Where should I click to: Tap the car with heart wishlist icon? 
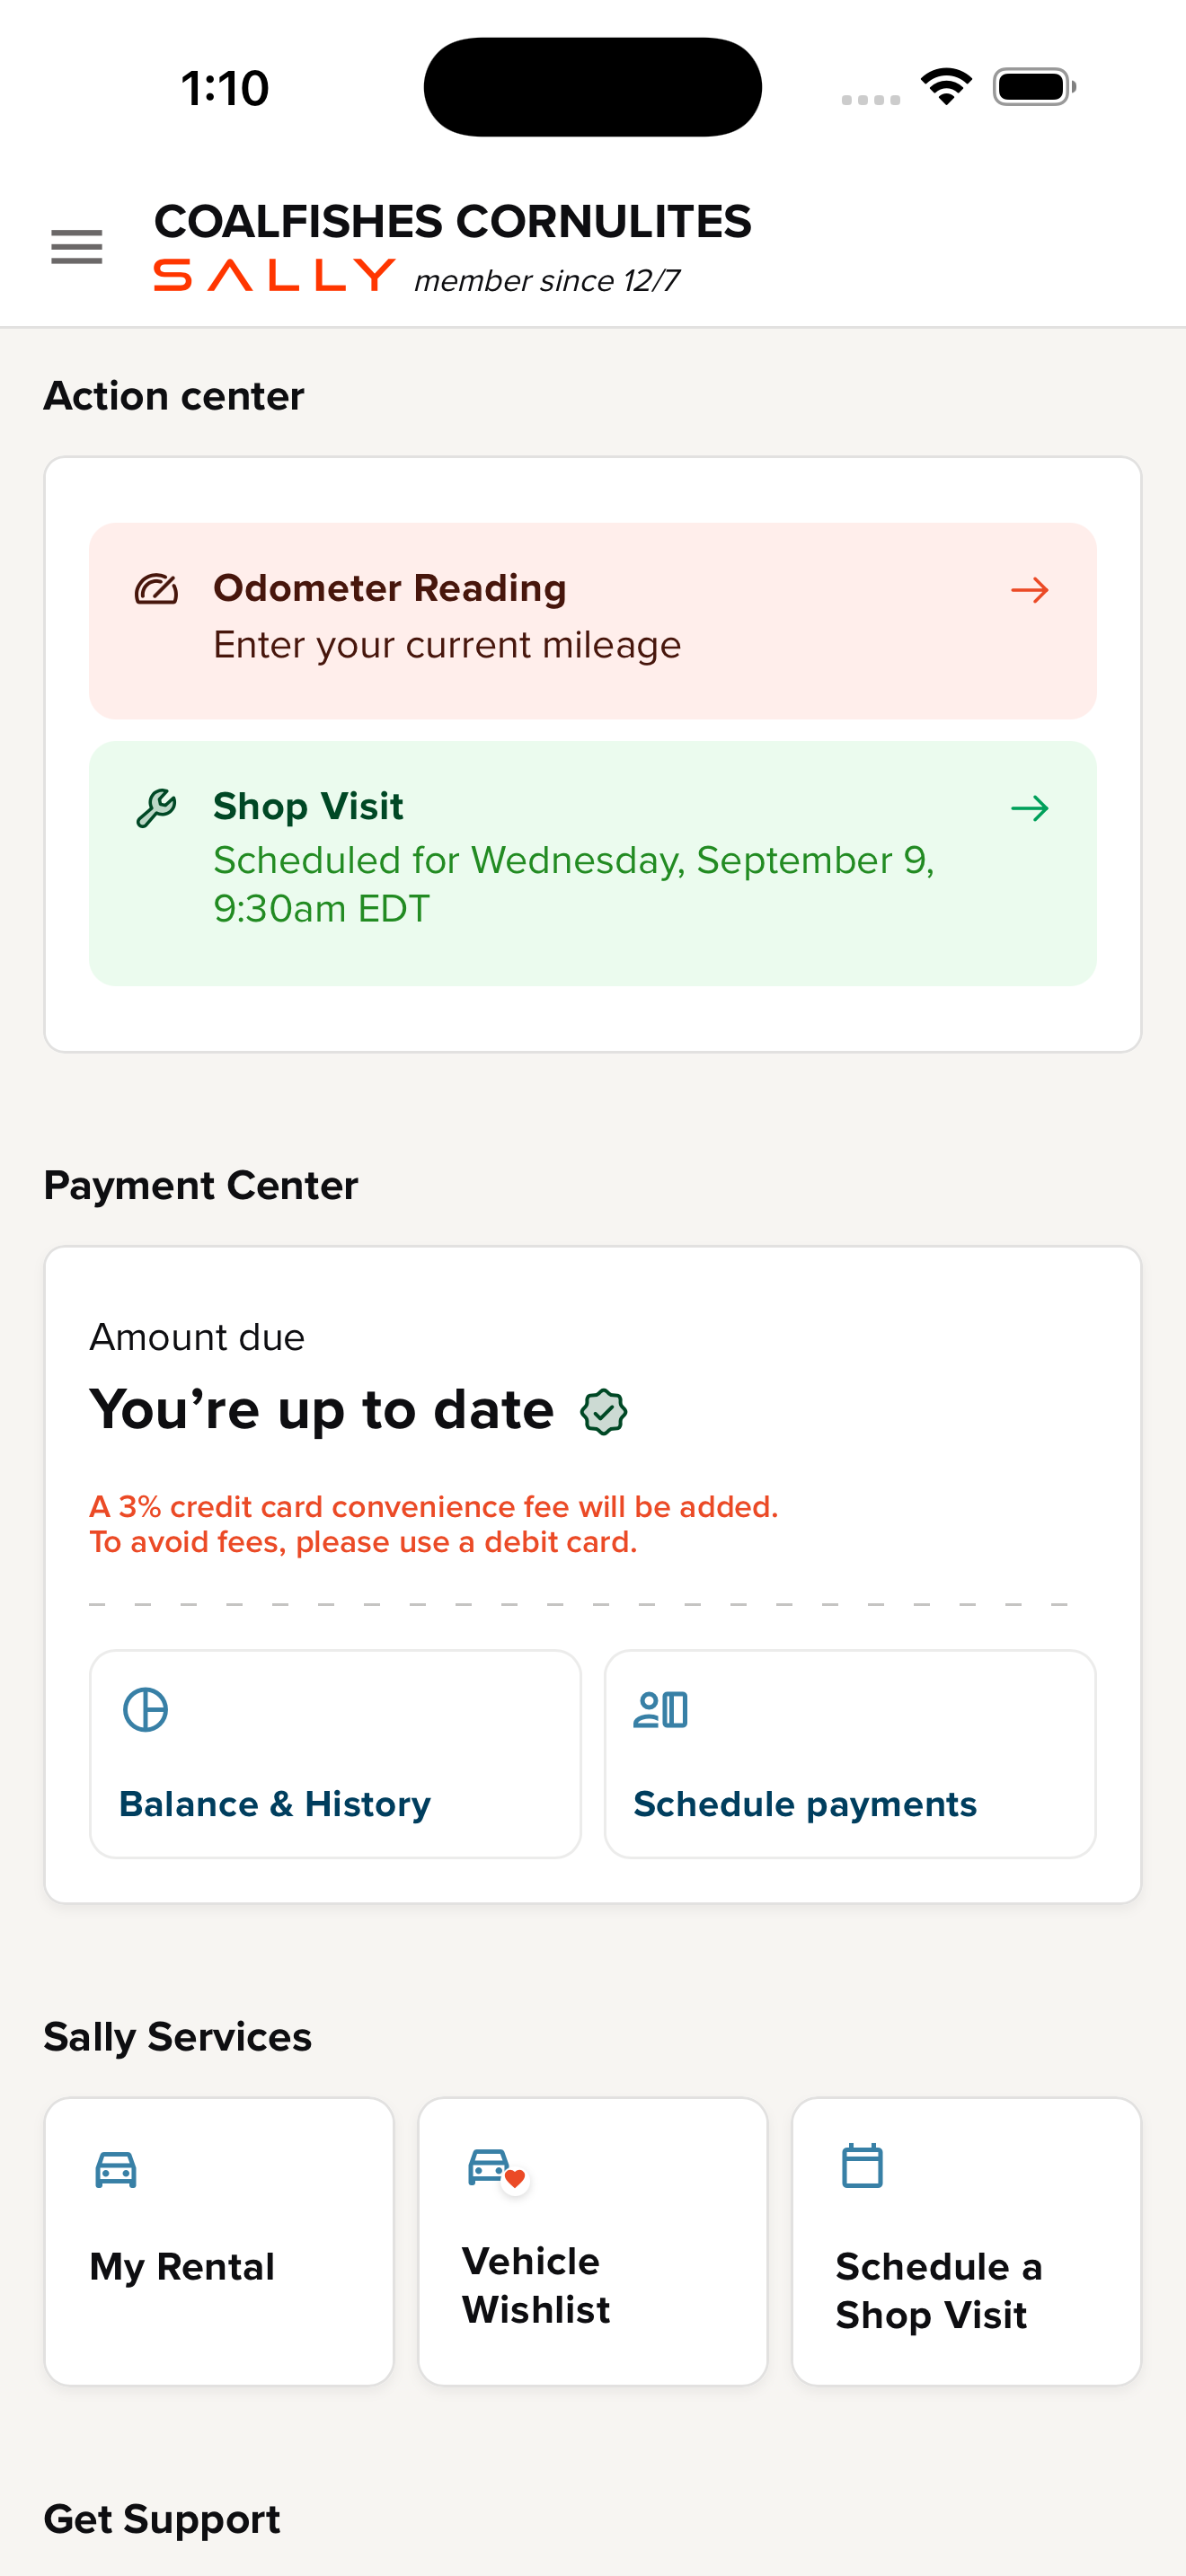pos(498,2169)
